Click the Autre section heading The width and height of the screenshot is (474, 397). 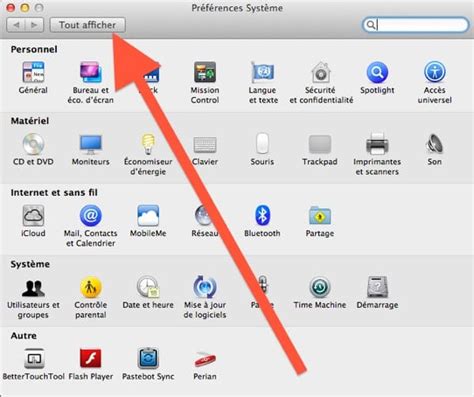(23, 335)
